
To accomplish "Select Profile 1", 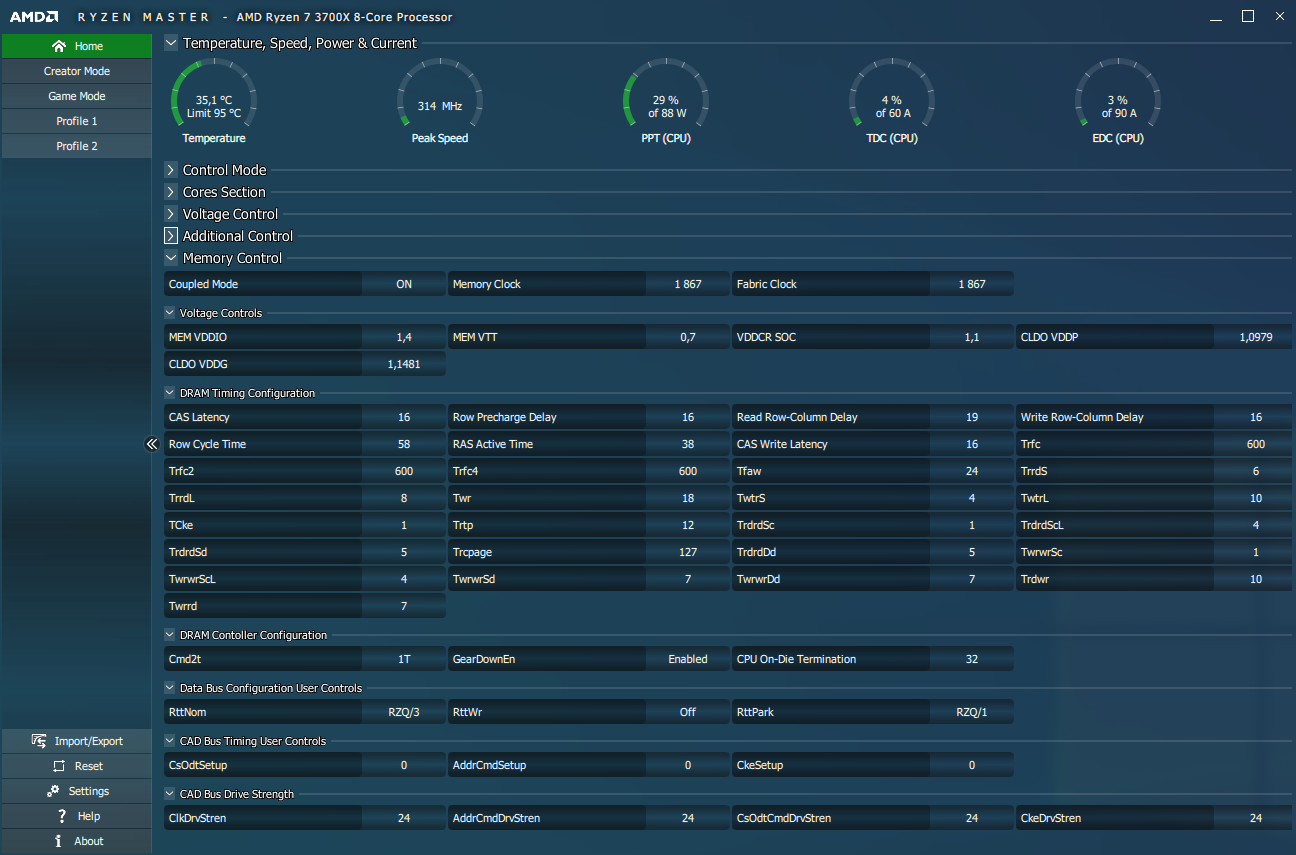I will click(77, 121).
